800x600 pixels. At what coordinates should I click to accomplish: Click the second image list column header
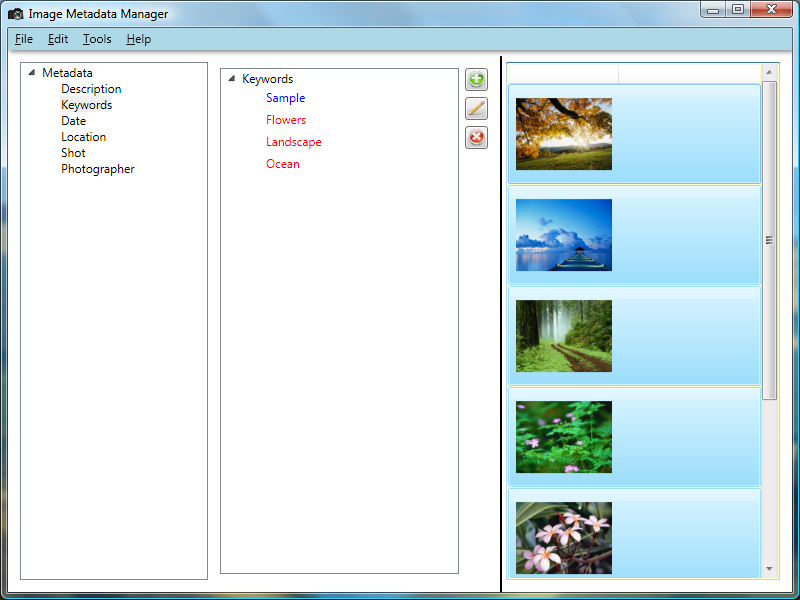689,74
